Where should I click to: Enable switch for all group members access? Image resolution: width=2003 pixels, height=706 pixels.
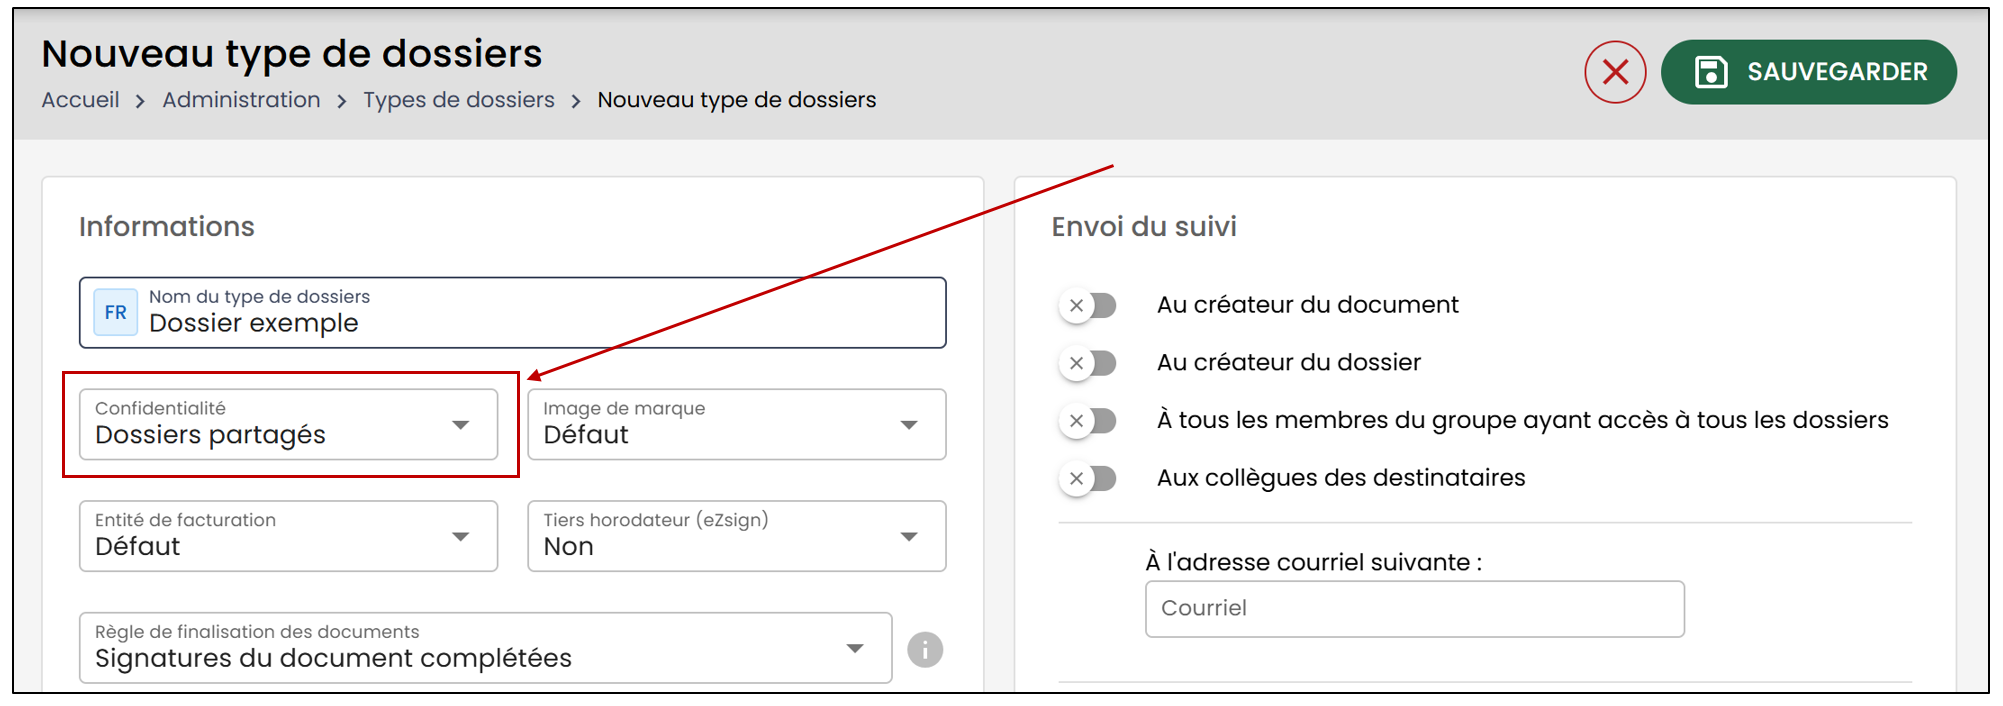point(1088,420)
